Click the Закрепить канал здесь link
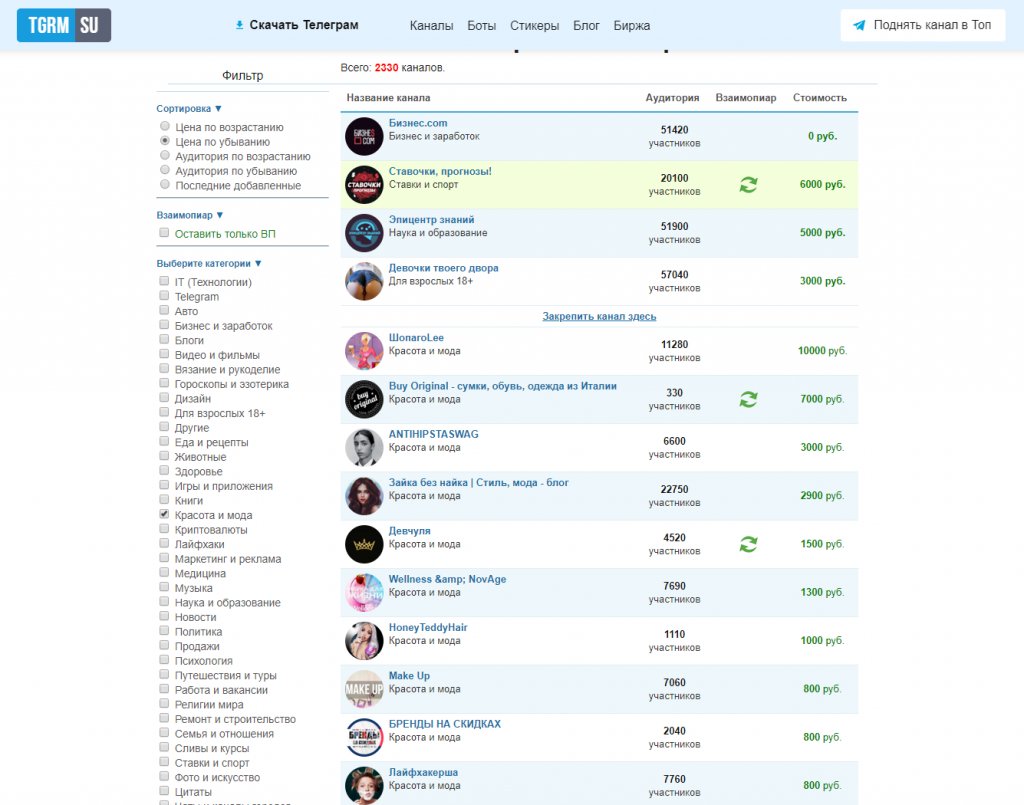The width and height of the screenshot is (1024, 805). 599,316
